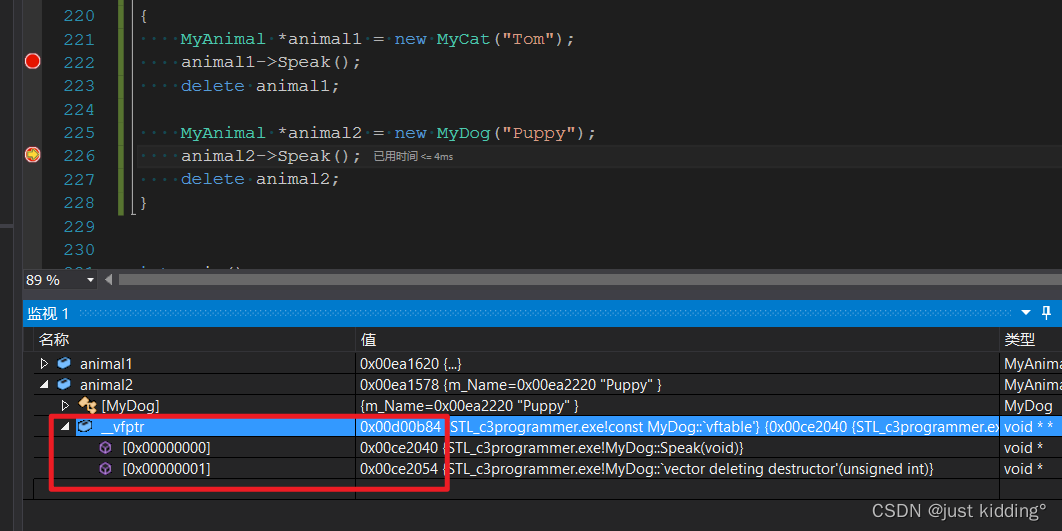Expand the animal1 watch entry
Screen dimensions: 1062x531
coord(45,364)
